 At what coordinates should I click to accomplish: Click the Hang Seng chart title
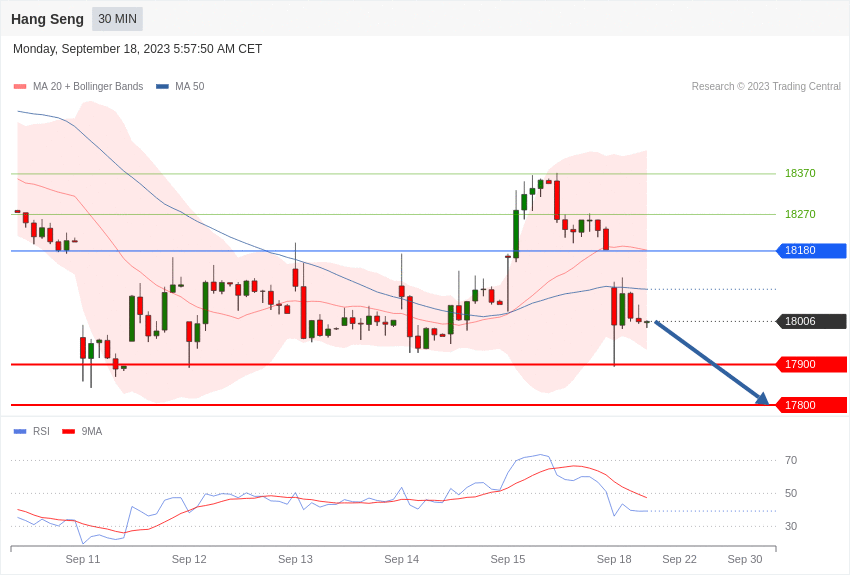(47, 19)
